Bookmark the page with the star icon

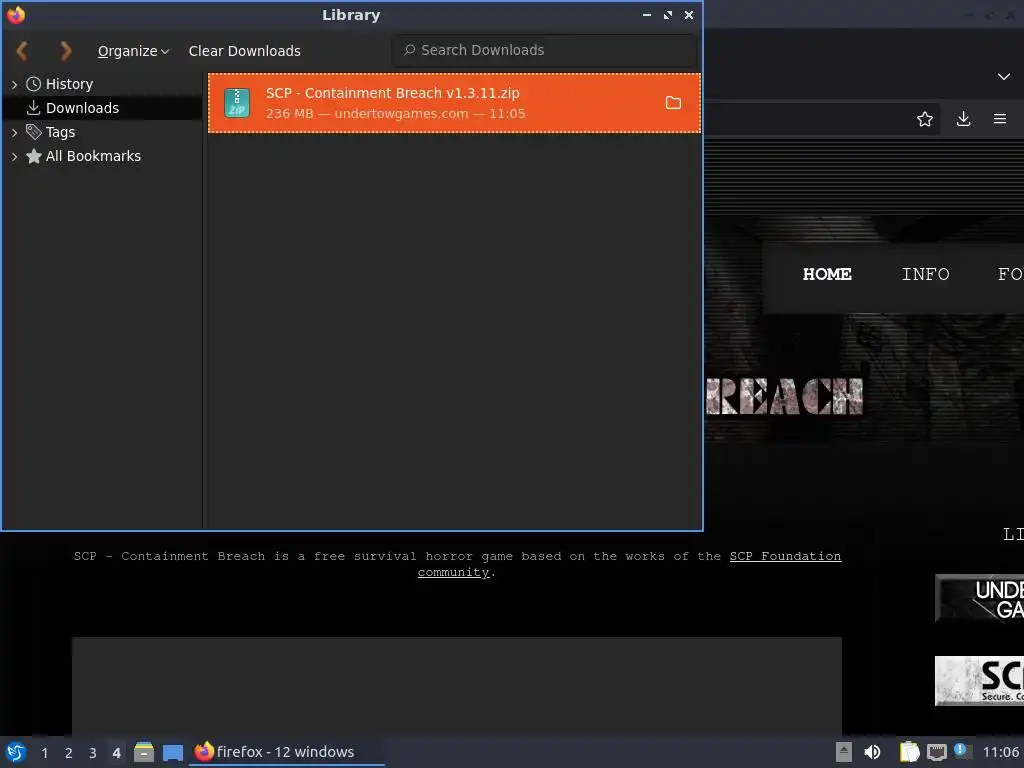tap(924, 119)
